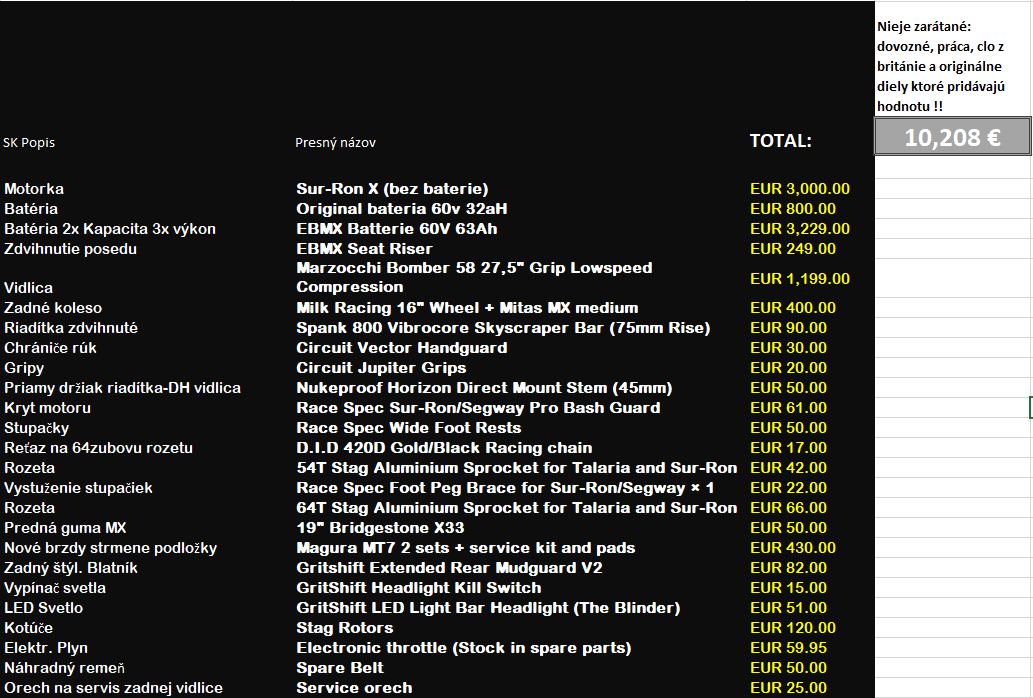Select the 'Gripy' cell
The height and width of the screenshot is (698, 1033).
24,368
